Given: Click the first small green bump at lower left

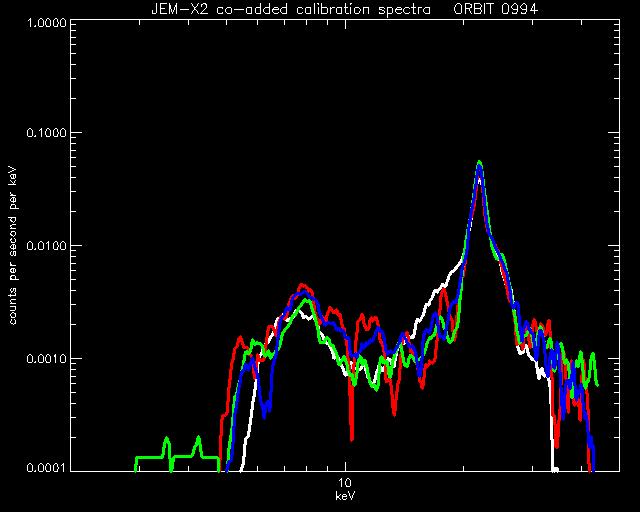Looking at the screenshot, I should (x=167, y=440).
